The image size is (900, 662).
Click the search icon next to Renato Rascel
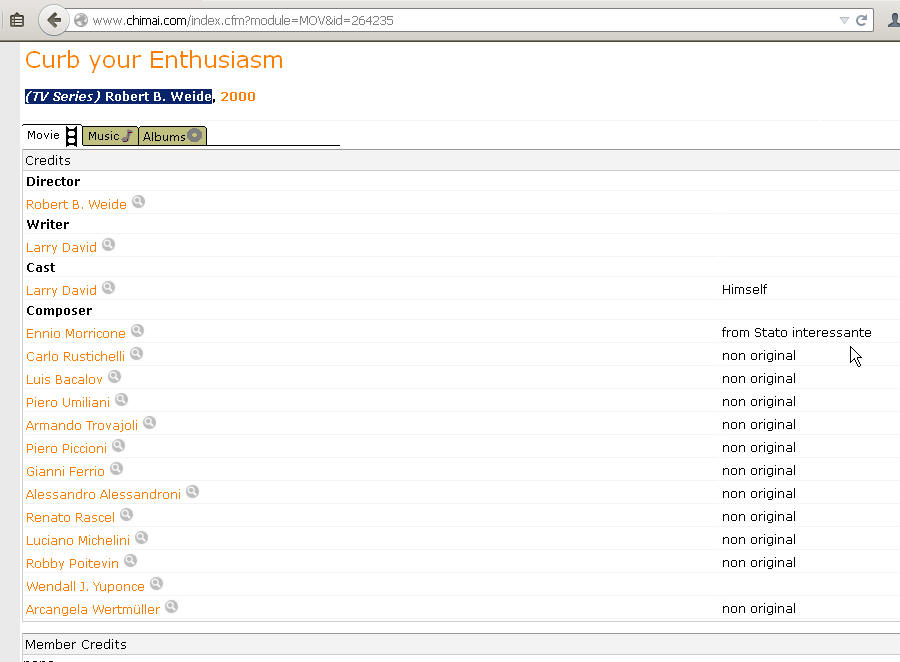click(126, 515)
